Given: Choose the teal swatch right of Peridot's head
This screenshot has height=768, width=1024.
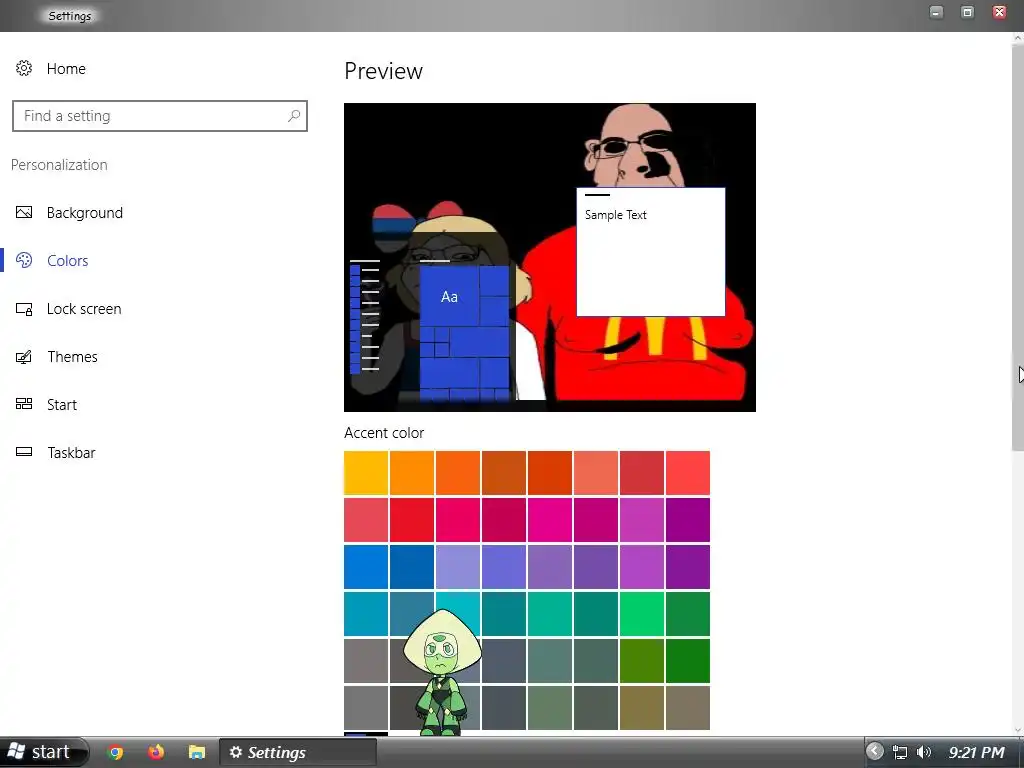Looking at the screenshot, I should [x=504, y=614].
